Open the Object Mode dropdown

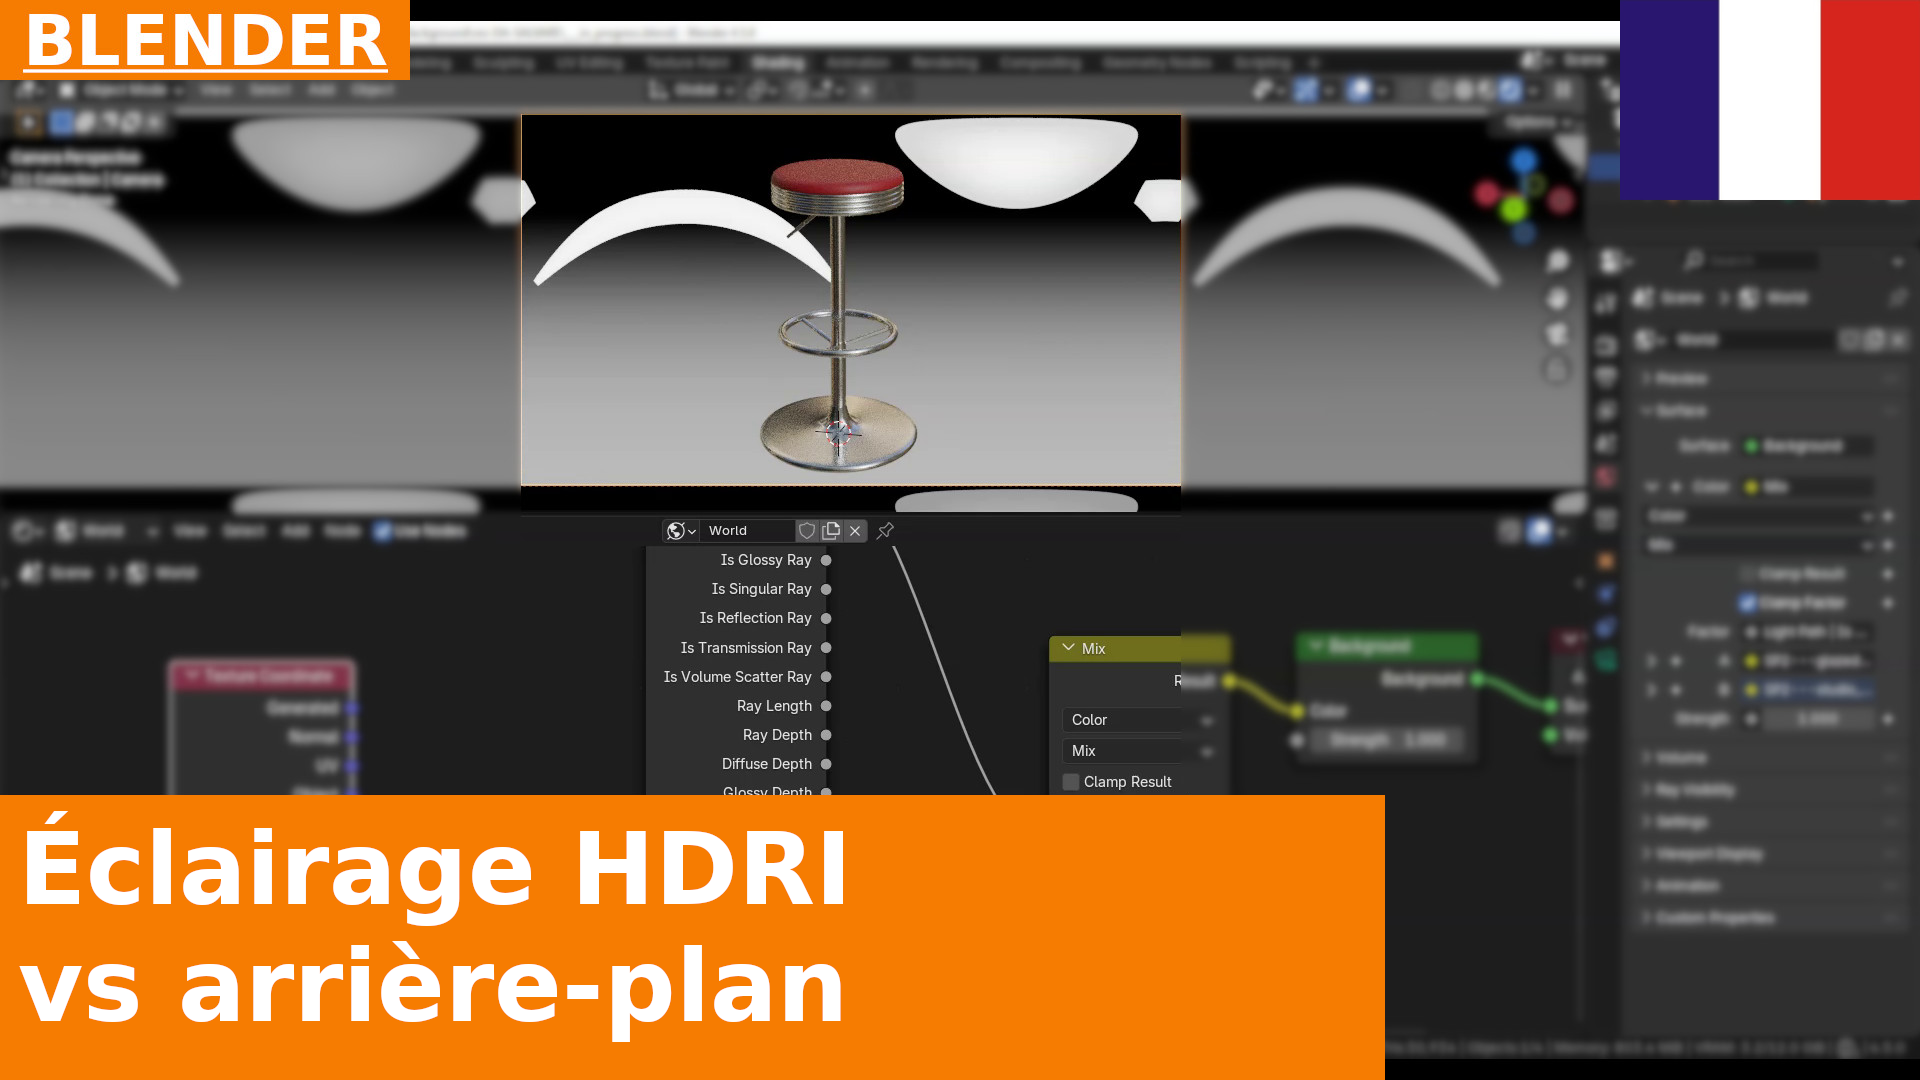[x=122, y=90]
